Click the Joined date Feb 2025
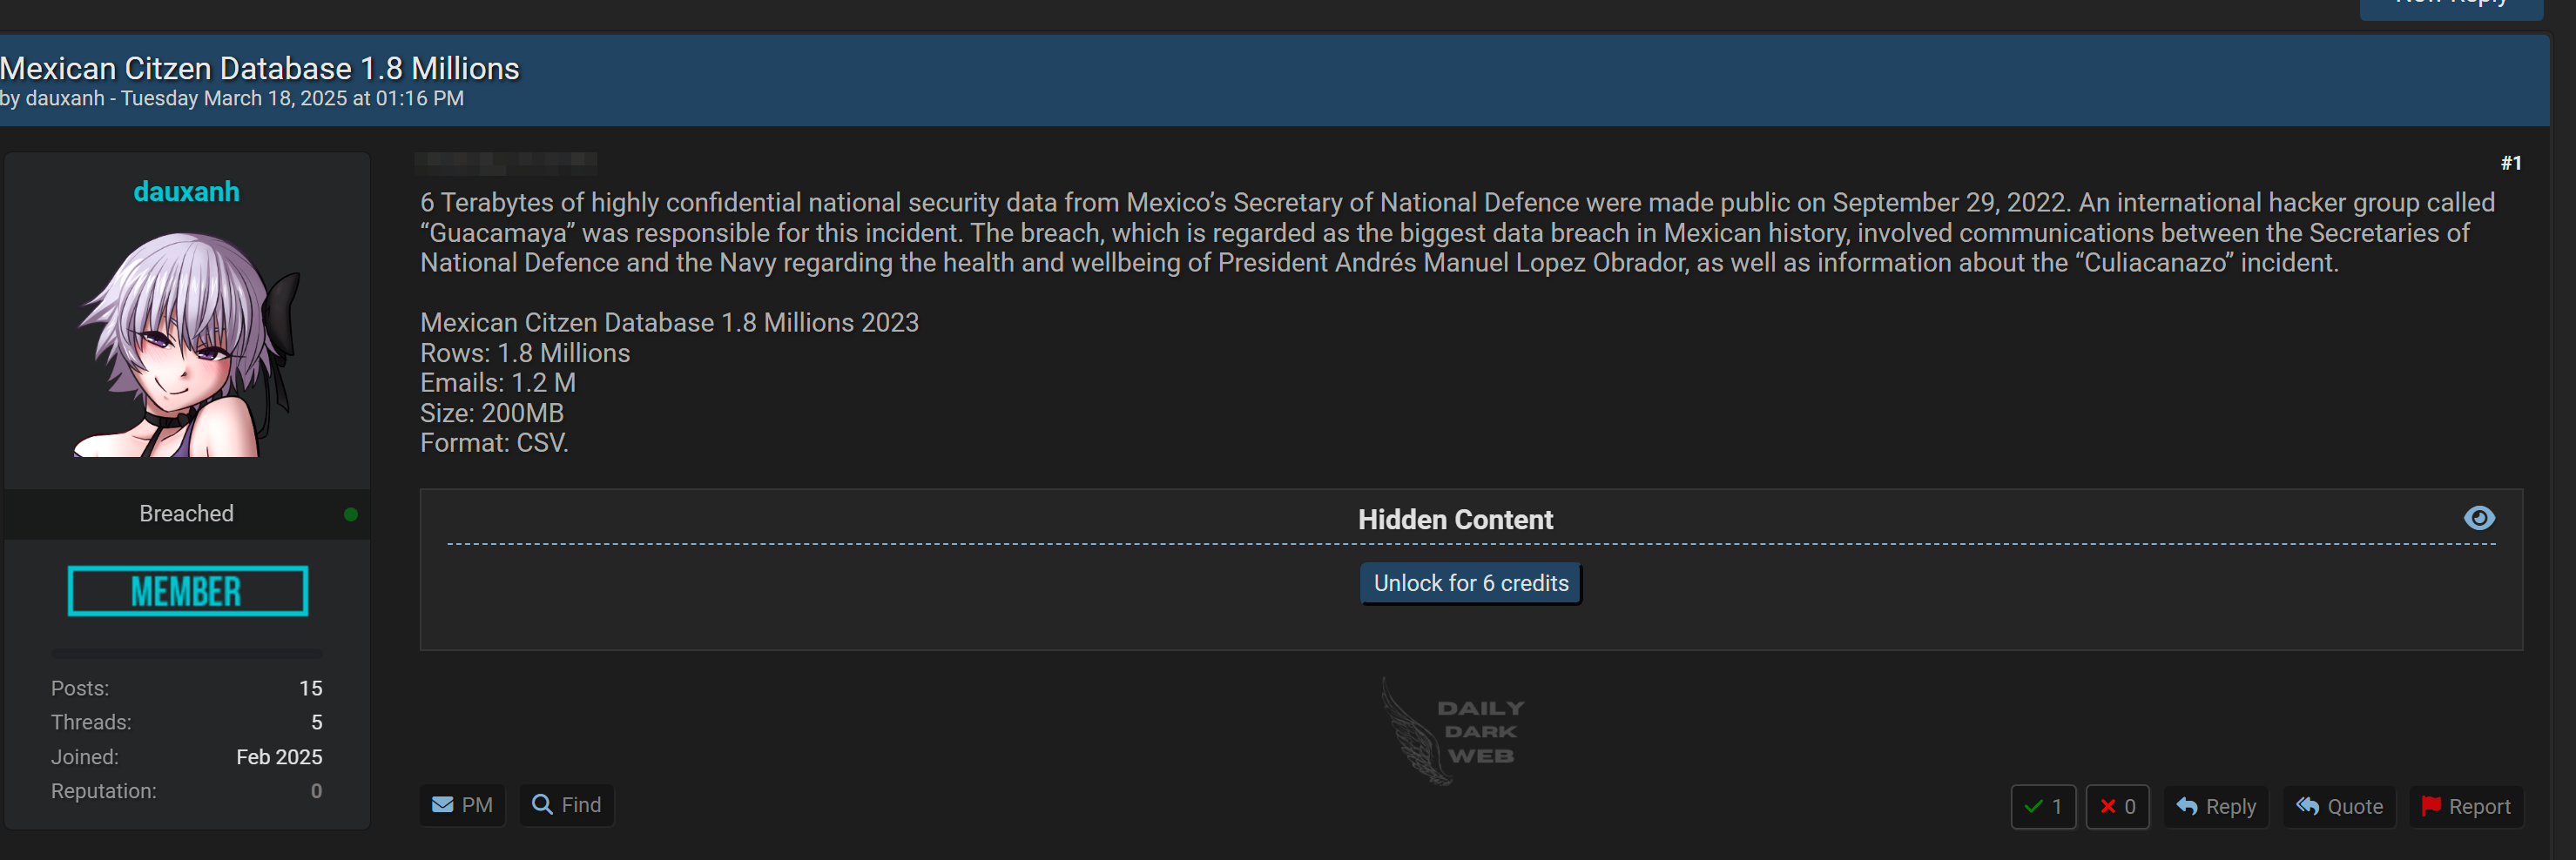 [279, 757]
